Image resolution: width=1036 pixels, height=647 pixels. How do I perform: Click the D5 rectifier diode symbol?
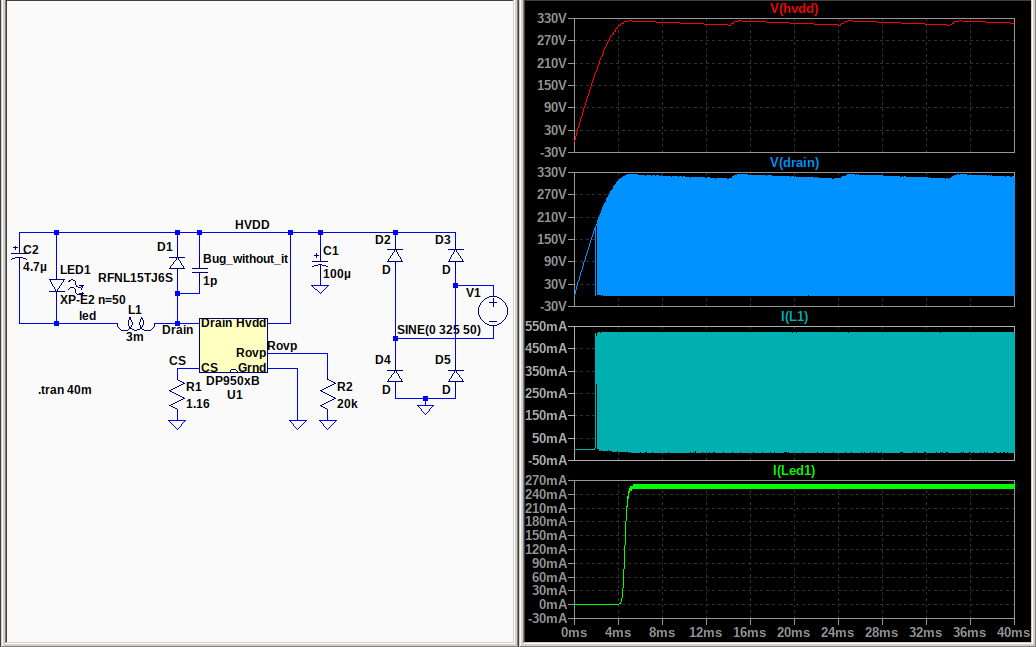click(455, 376)
